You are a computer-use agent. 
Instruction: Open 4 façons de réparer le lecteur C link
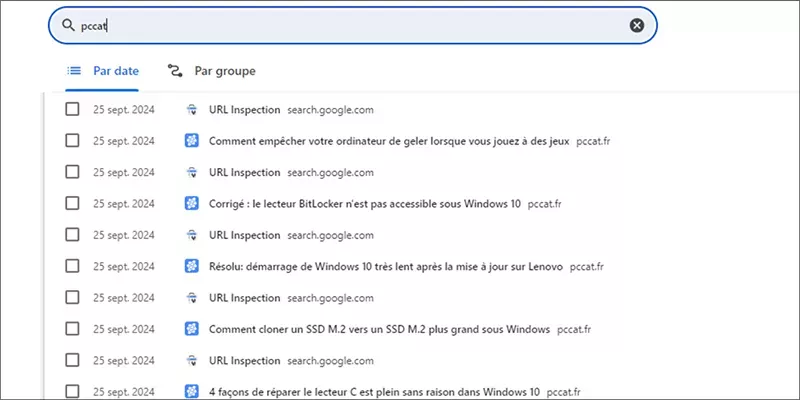(374, 392)
